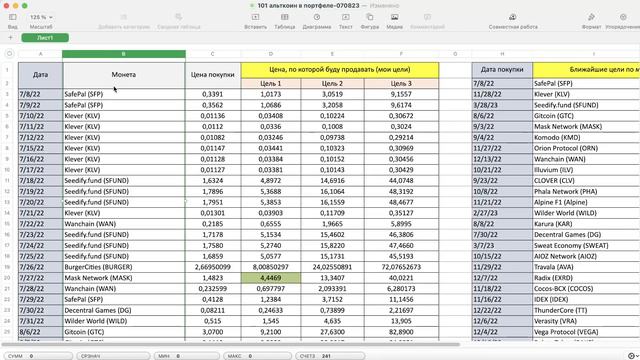Click the Монета header cell
Screen dimensions: 640x360
coord(124,75)
